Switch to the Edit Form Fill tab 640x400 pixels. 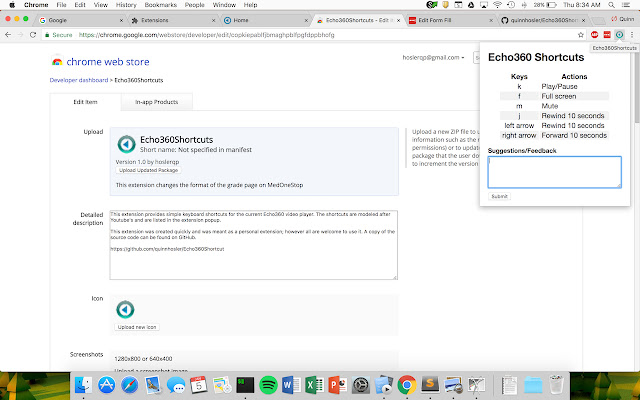450,20
